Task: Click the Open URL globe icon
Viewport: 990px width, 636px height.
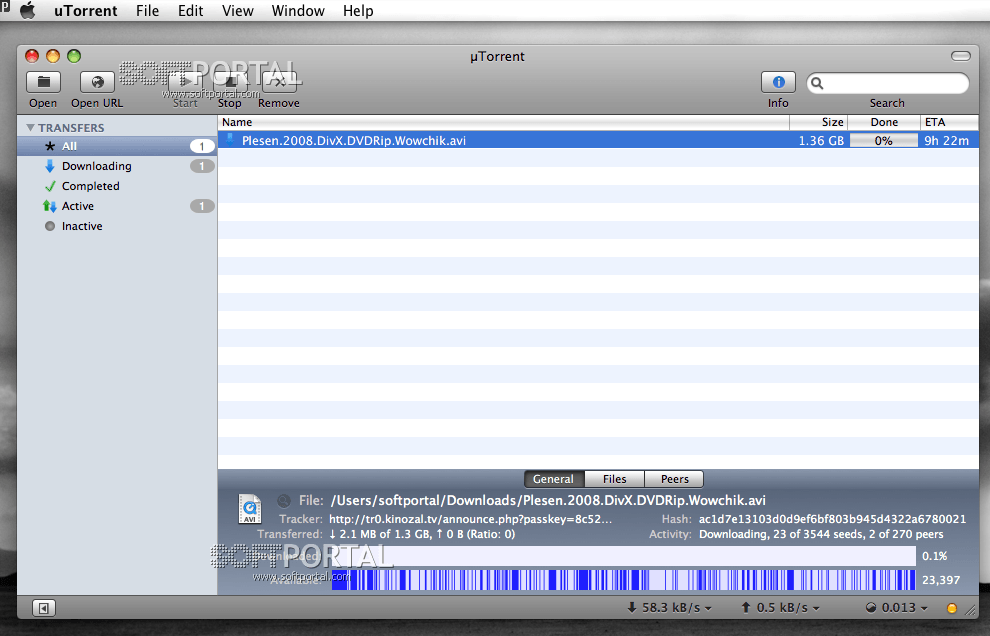Action: coord(97,82)
